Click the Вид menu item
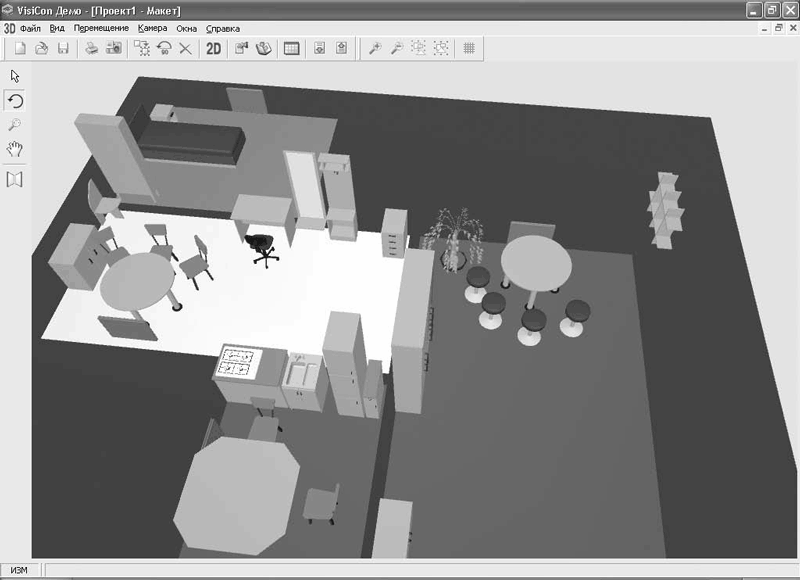Viewport: 800px width, 580px height. pyautogui.click(x=57, y=29)
